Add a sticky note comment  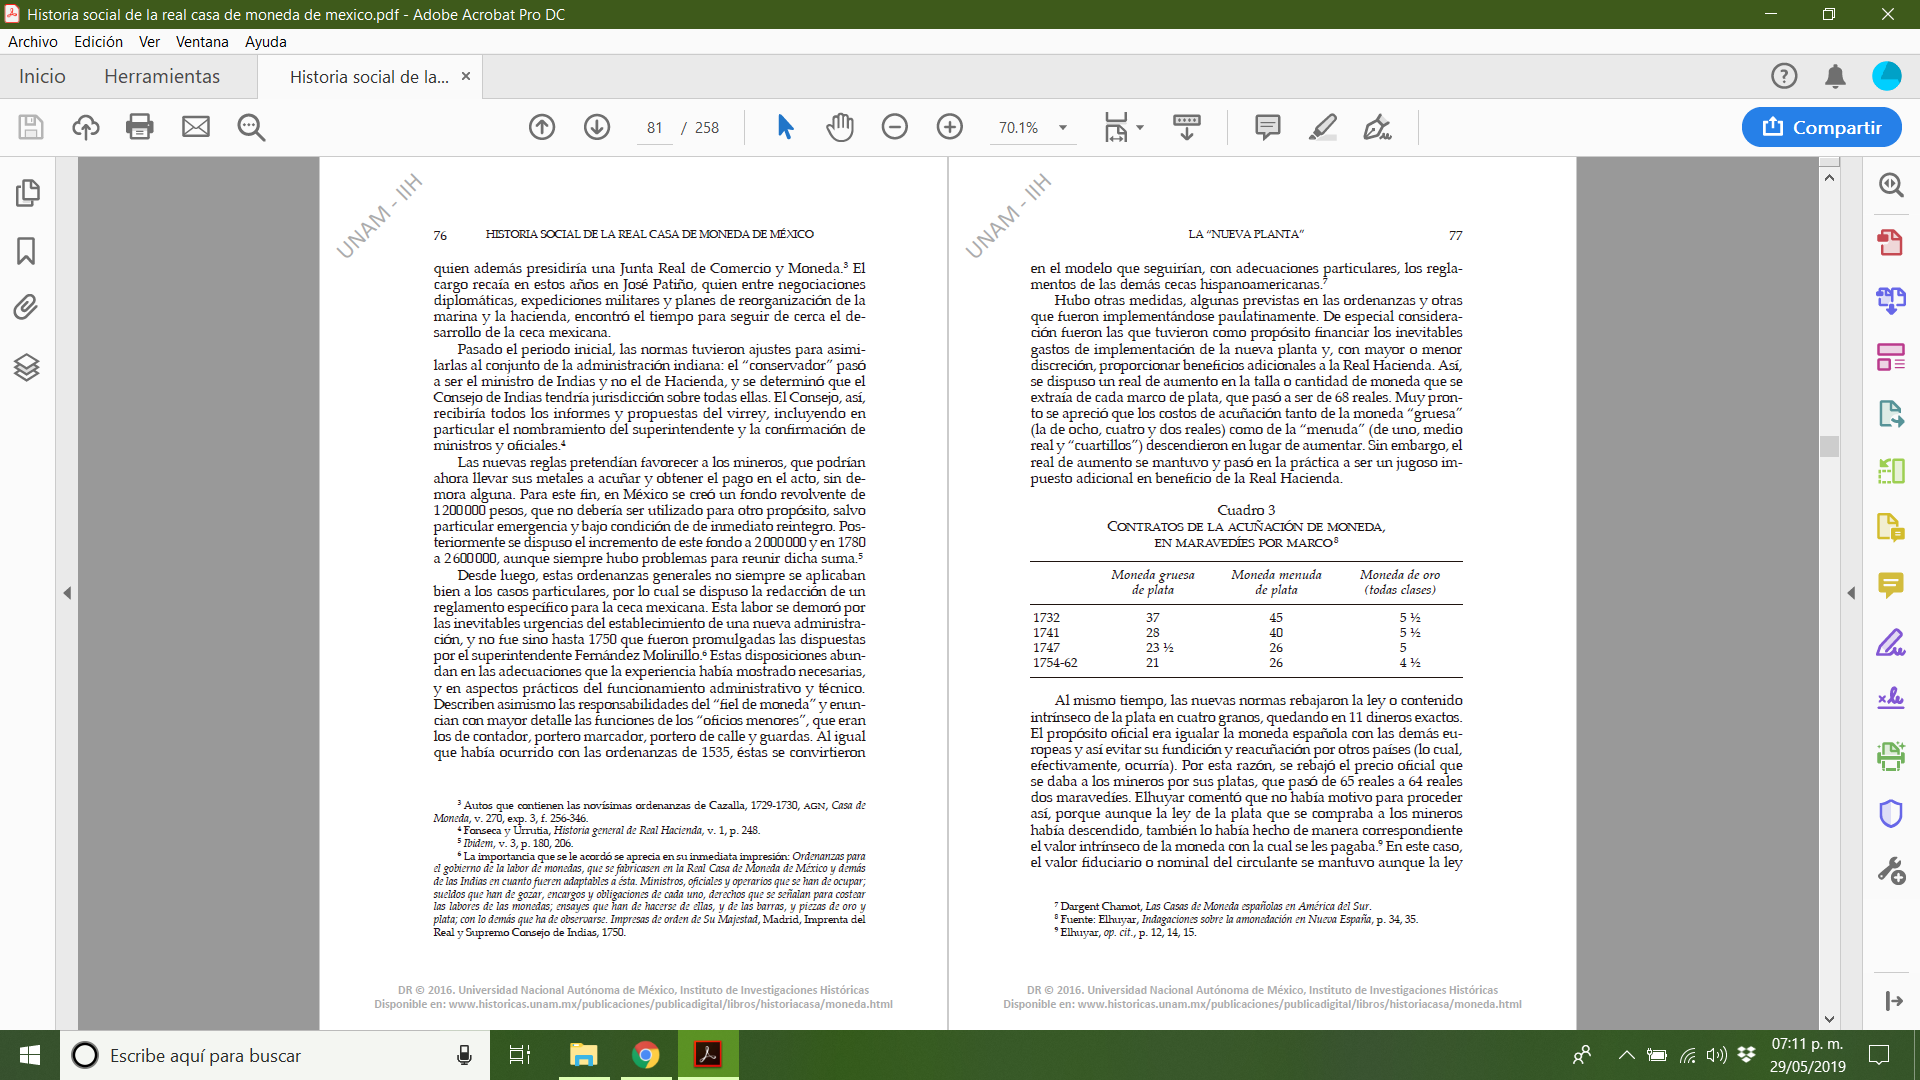click(1267, 127)
